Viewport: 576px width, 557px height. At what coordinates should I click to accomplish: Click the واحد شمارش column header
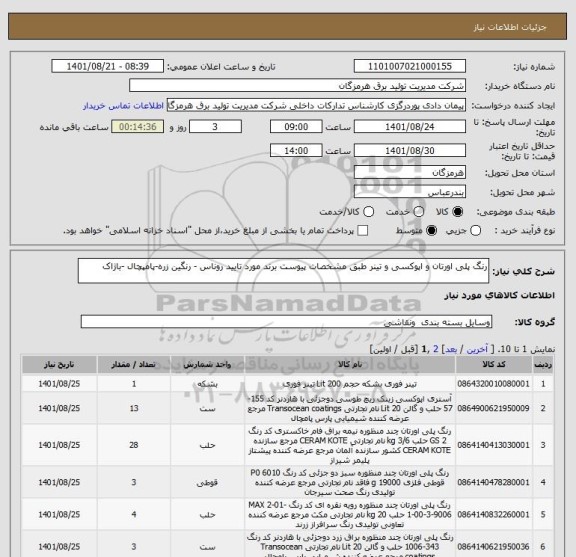[x=207, y=364]
